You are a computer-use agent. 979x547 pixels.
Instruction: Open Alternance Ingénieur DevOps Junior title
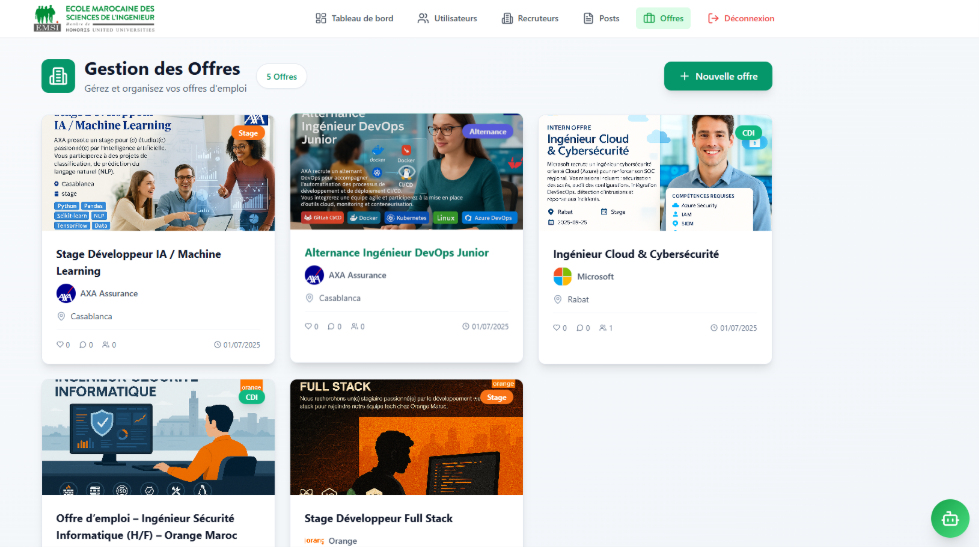pos(396,252)
